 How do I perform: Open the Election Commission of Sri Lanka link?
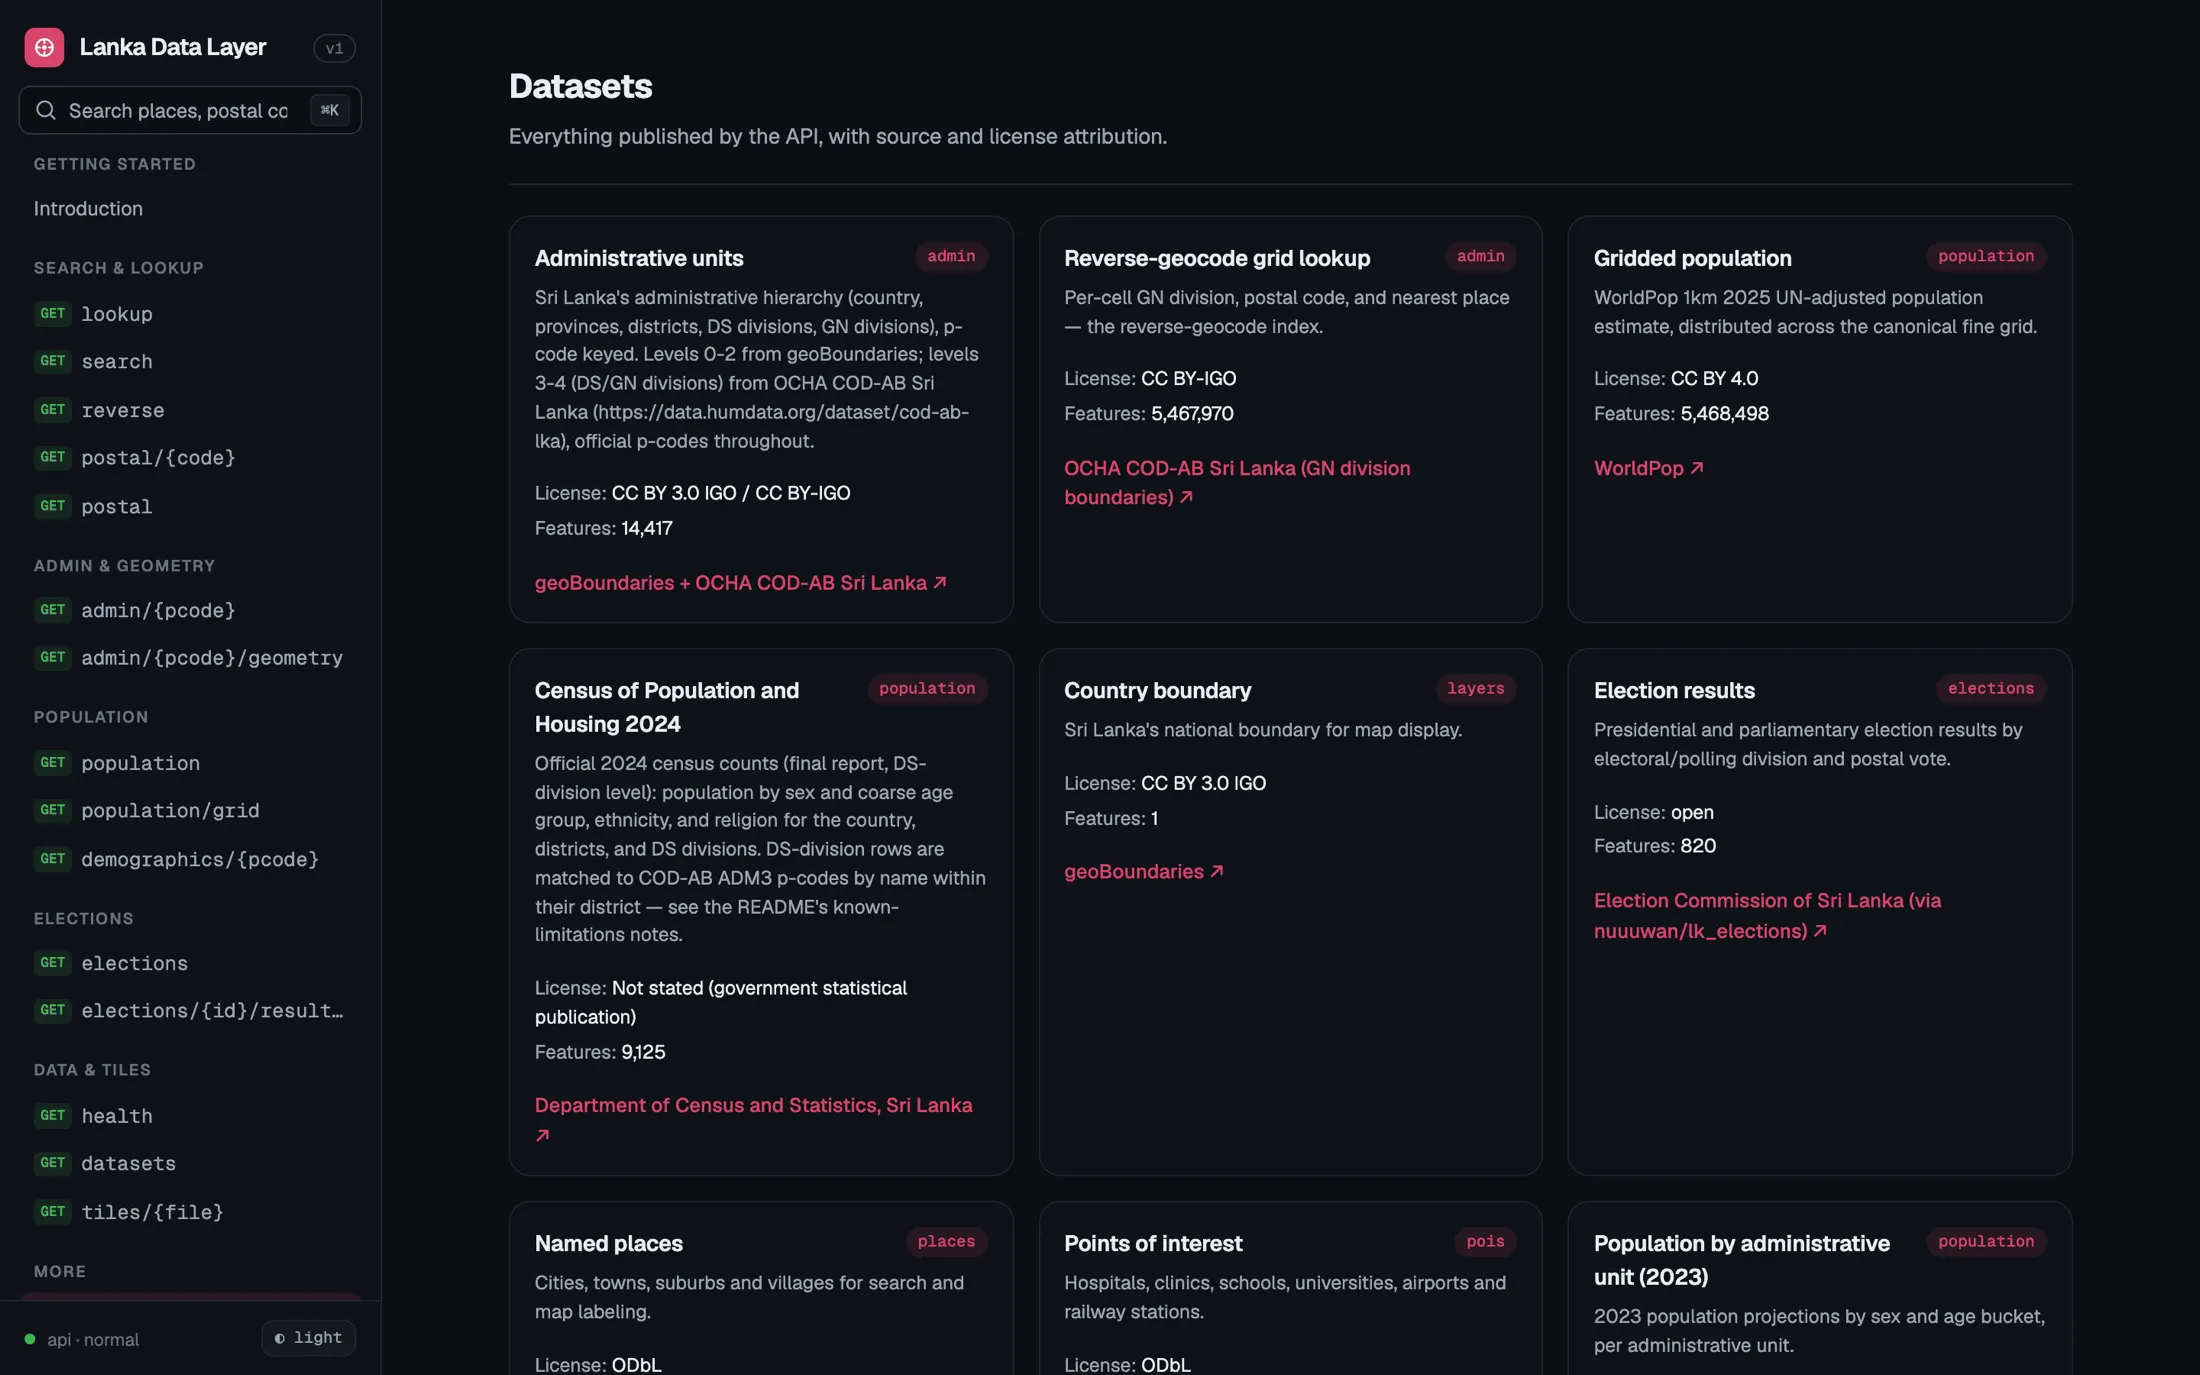[x=1767, y=916]
